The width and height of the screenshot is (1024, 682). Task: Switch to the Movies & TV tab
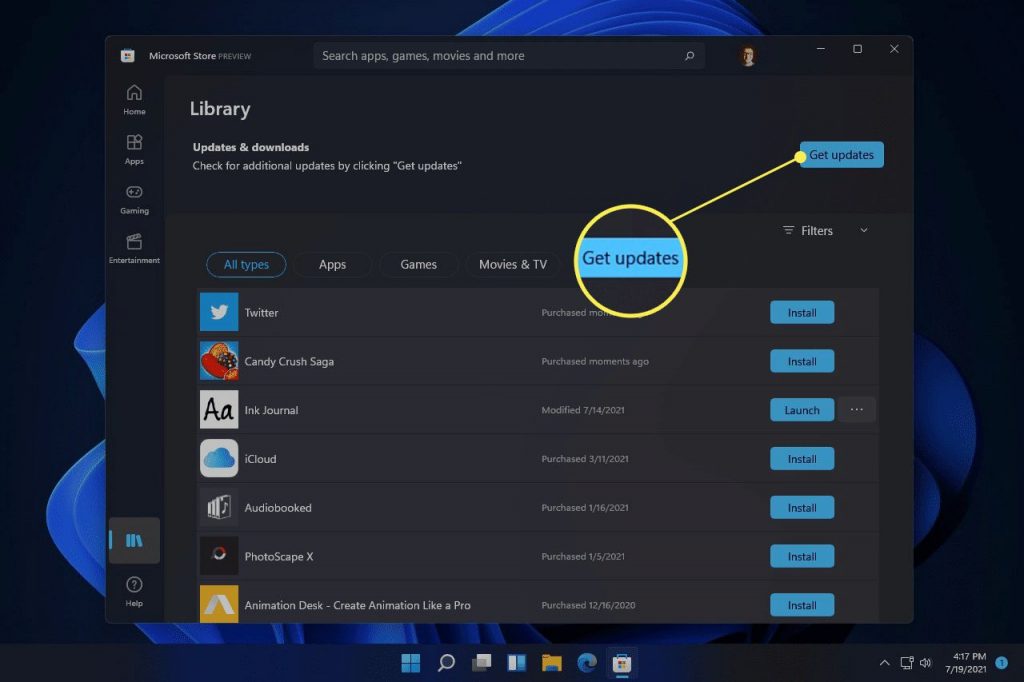513,264
